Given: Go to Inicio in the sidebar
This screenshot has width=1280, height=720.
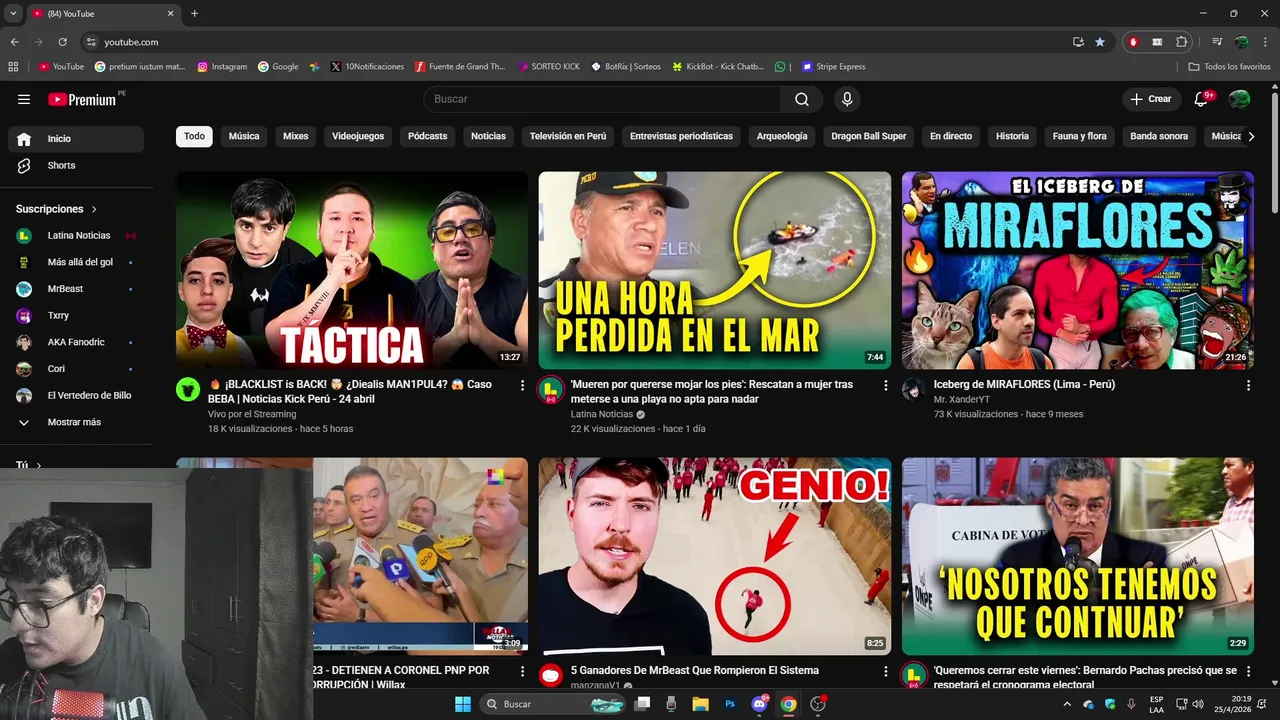Looking at the screenshot, I should coord(76,139).
